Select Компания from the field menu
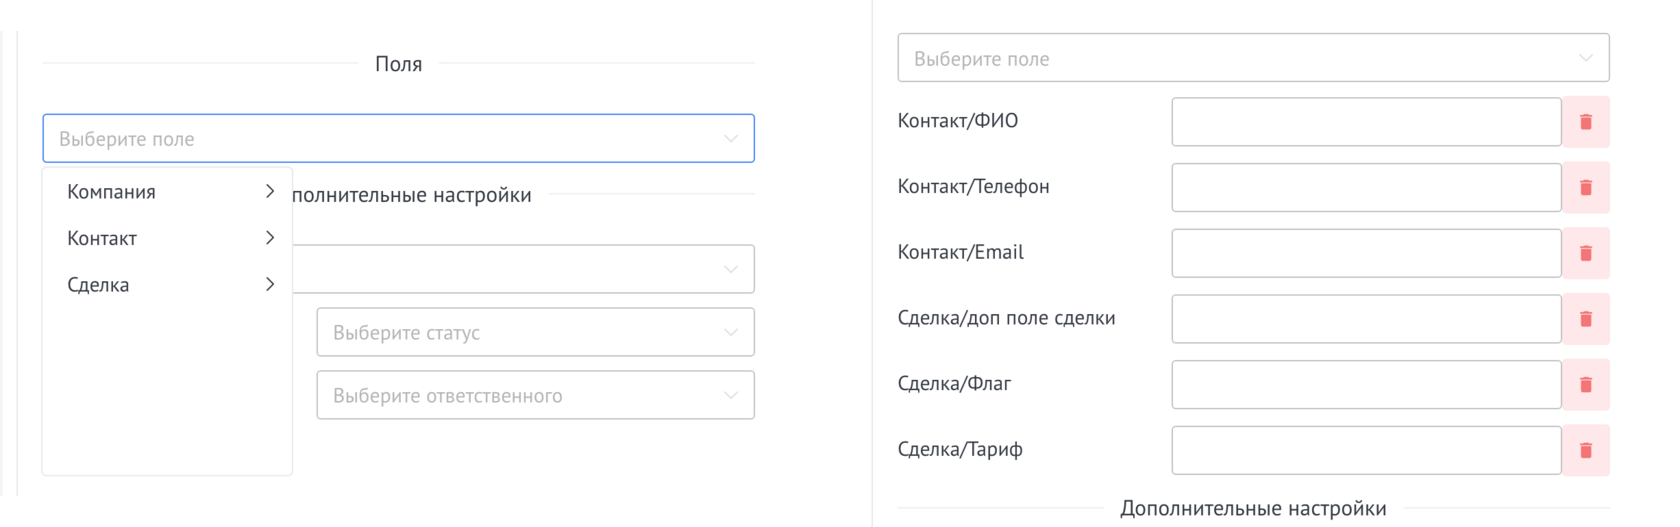The width and height of the screenshot is (1680, 527). click(x=112, y=192)
